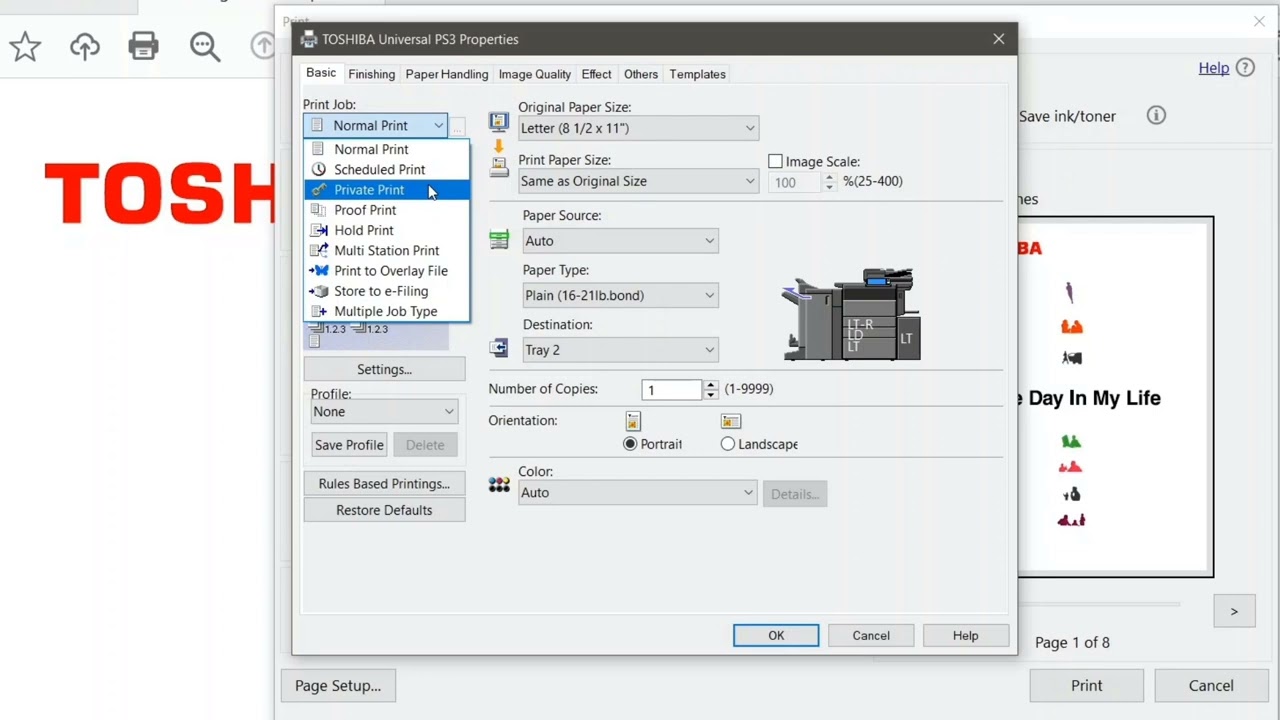Click the Print Paper Size printer icon
Screen dimensions: 1280x720
pos(498,168)
